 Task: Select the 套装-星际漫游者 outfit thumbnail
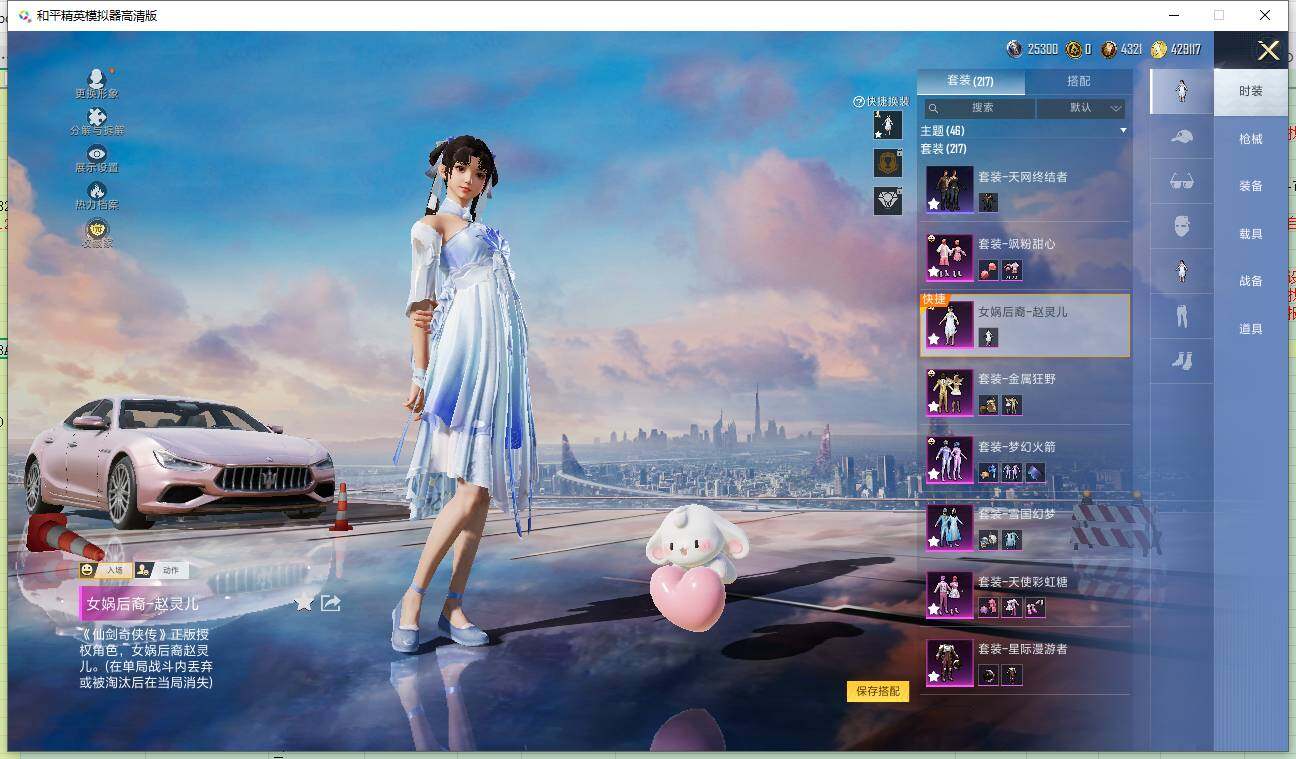949,662
